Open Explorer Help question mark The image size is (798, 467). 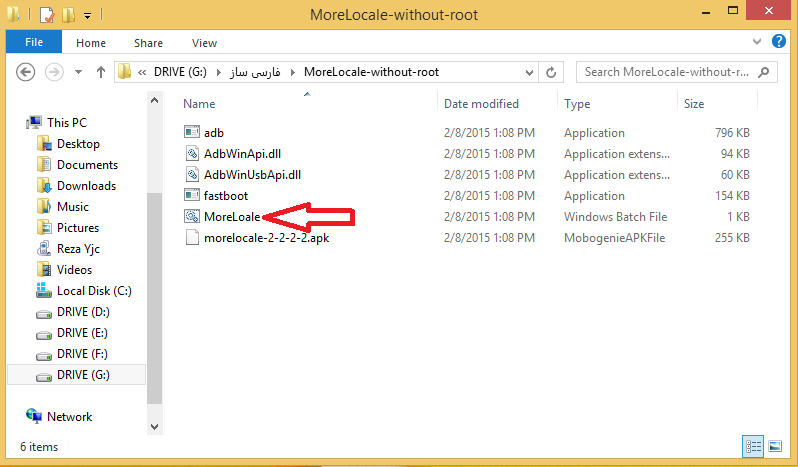(x=779, y=41)
